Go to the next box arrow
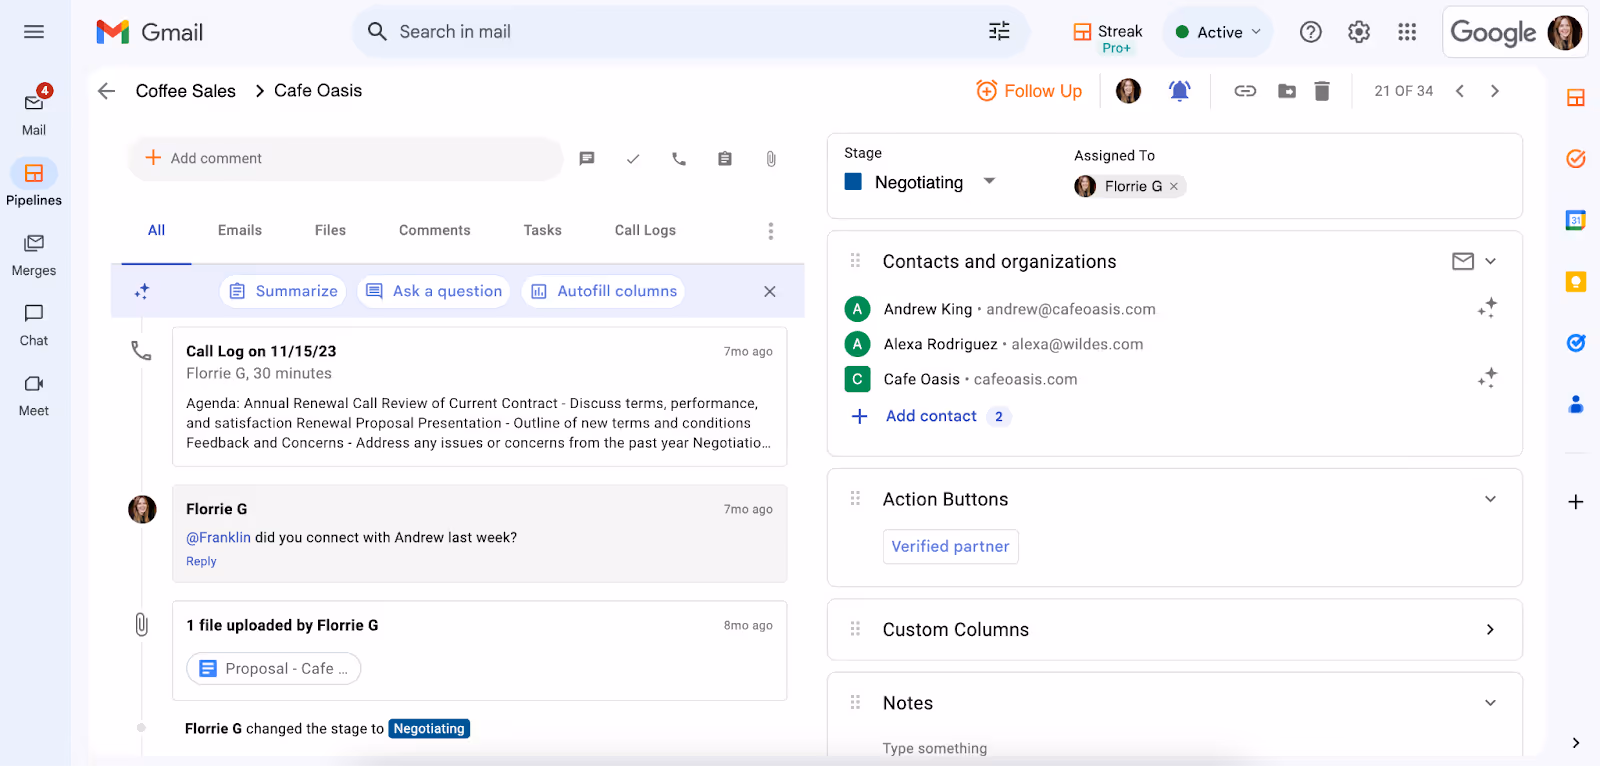1600x766 pixels. pos(1495,91)
